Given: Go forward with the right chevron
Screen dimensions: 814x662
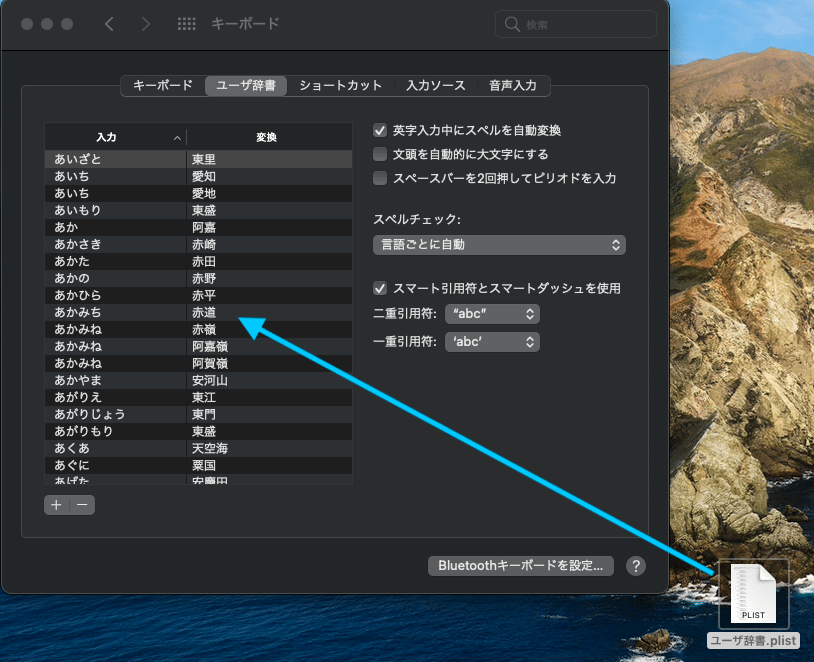Looking at the screenshot, I should pyautogui.click(x=146, y=24).
